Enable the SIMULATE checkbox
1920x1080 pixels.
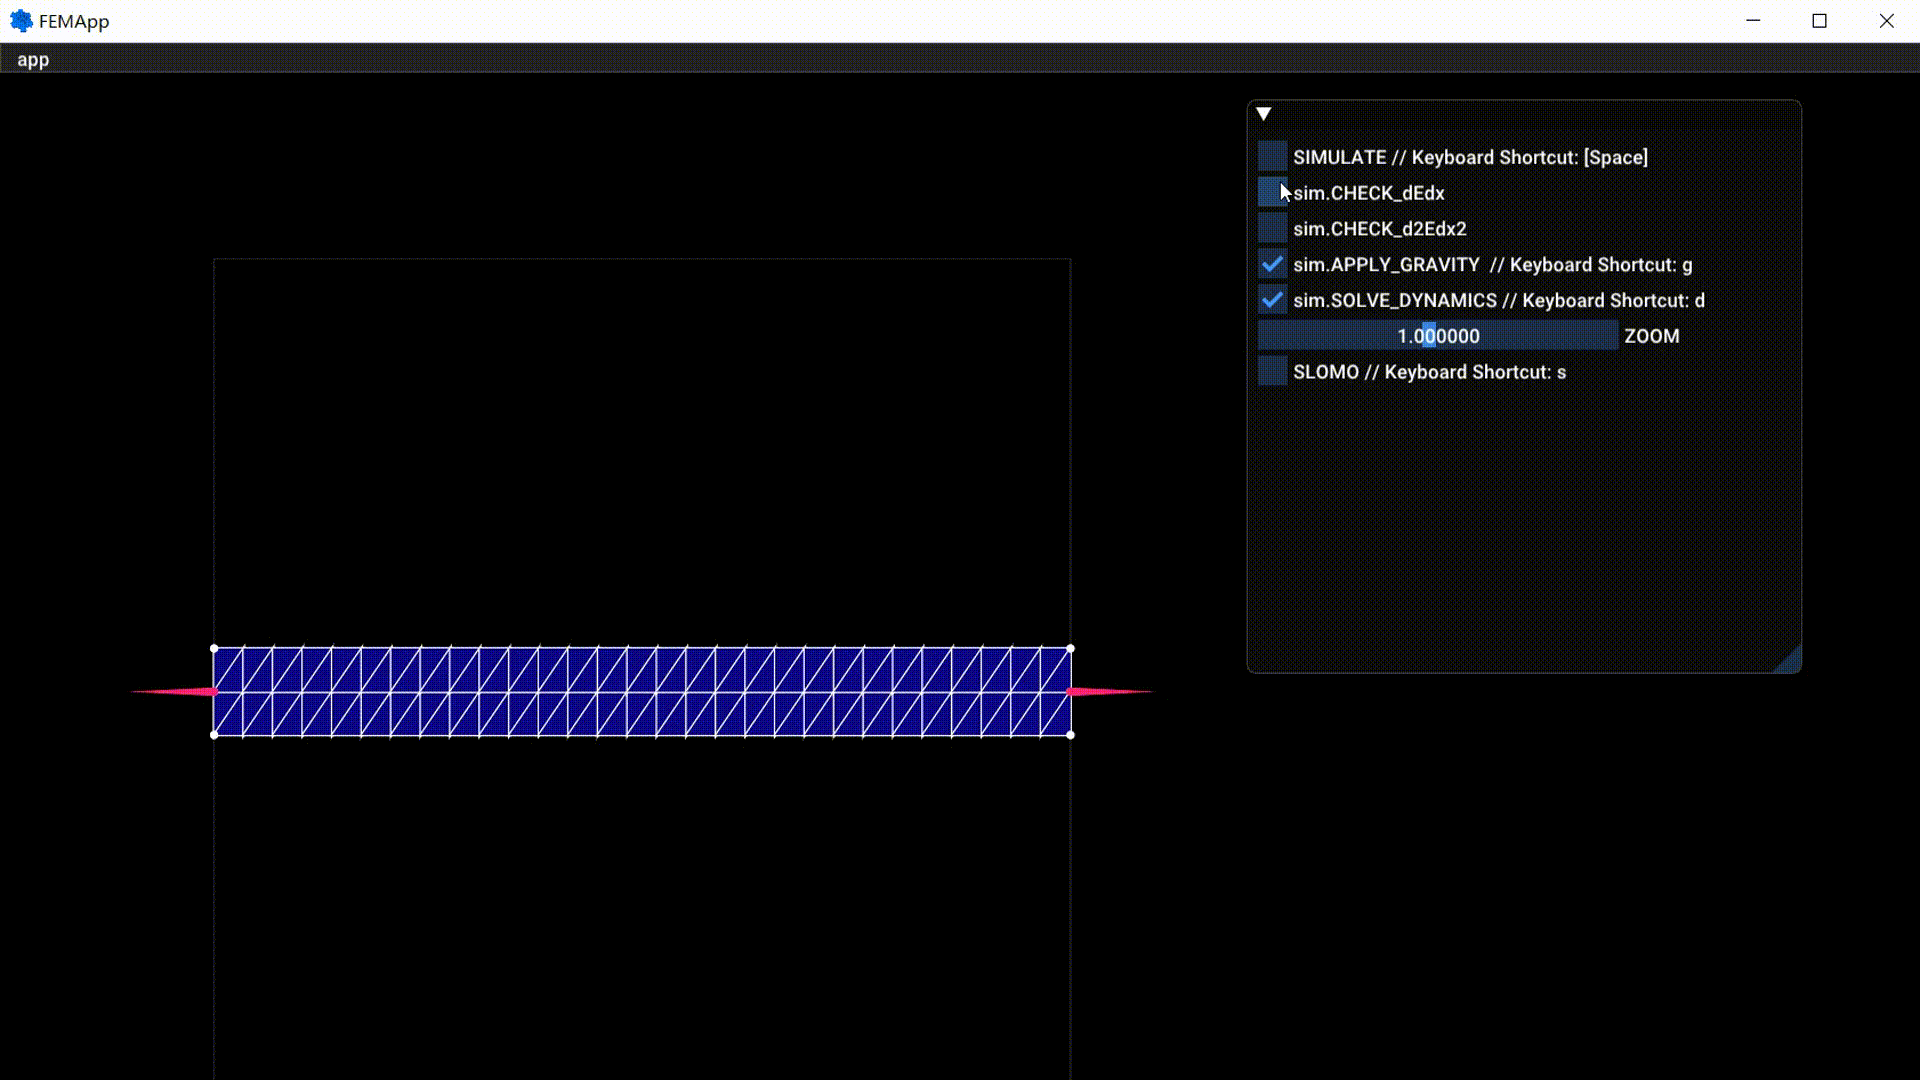tap(1272, 157)
